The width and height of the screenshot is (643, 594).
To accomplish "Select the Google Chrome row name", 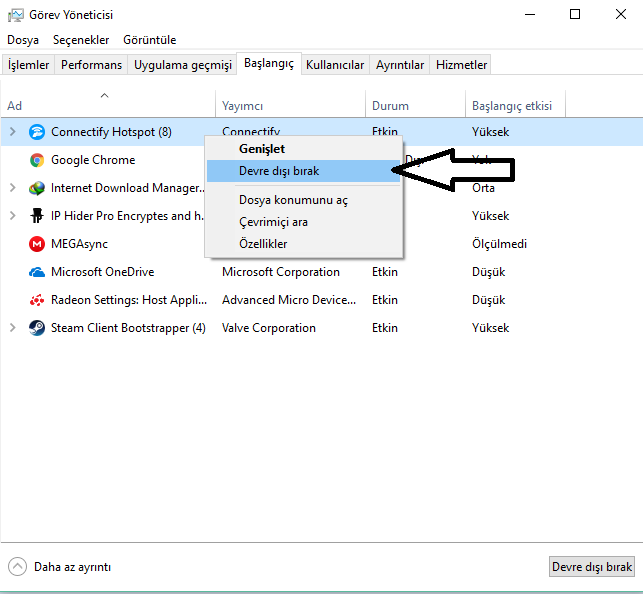I will click(93, 160).
